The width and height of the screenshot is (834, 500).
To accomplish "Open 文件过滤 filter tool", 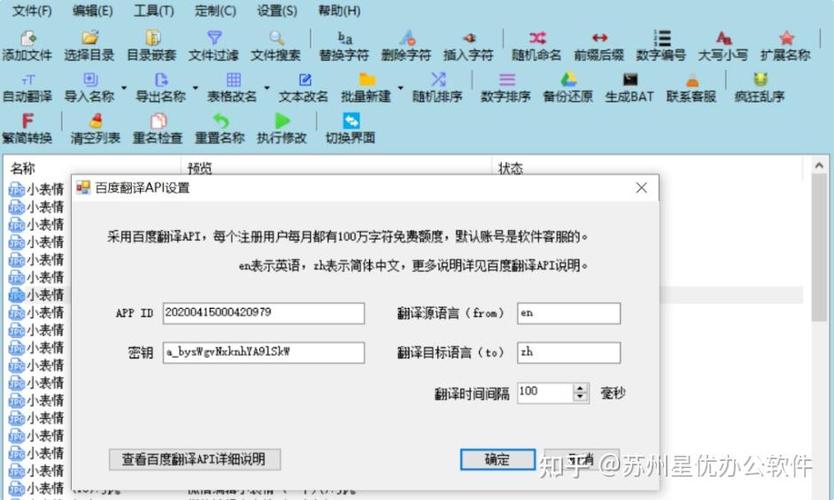I will tap(214, 46).
